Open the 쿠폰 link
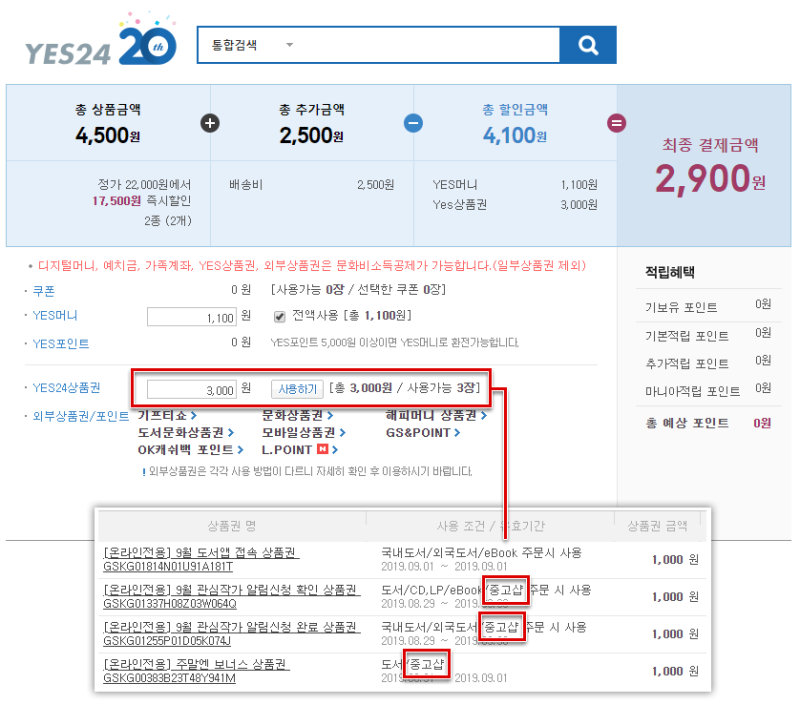 pyautogui.click(x=43, y=291)
